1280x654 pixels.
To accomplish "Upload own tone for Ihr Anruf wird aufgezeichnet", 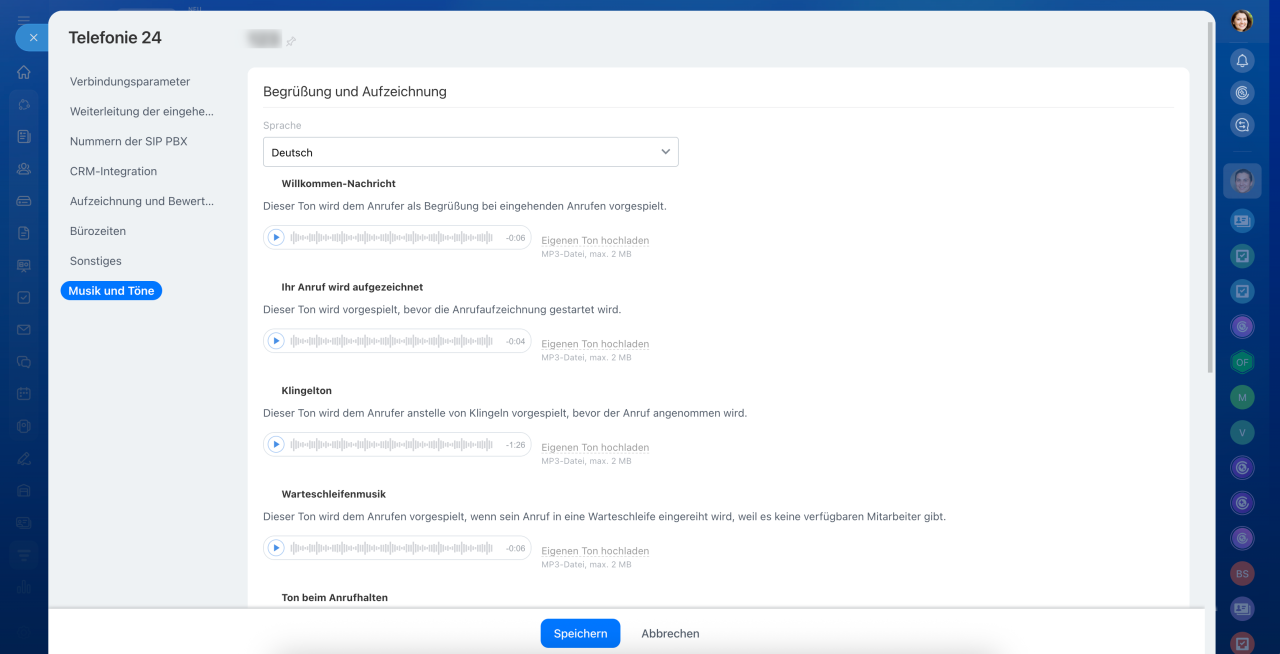I will coord(595,344).
